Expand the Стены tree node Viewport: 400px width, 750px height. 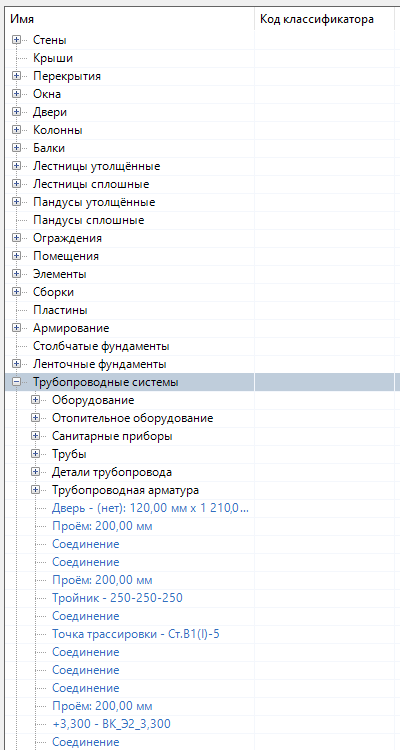(17, 40)
